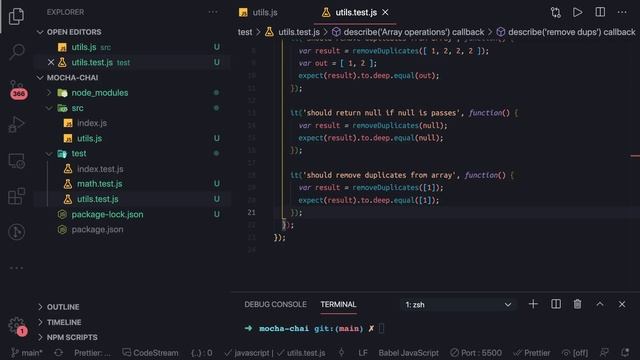Open the Extensions view
640x360 pixels.
pyautogui.click(x=16, y=196)
